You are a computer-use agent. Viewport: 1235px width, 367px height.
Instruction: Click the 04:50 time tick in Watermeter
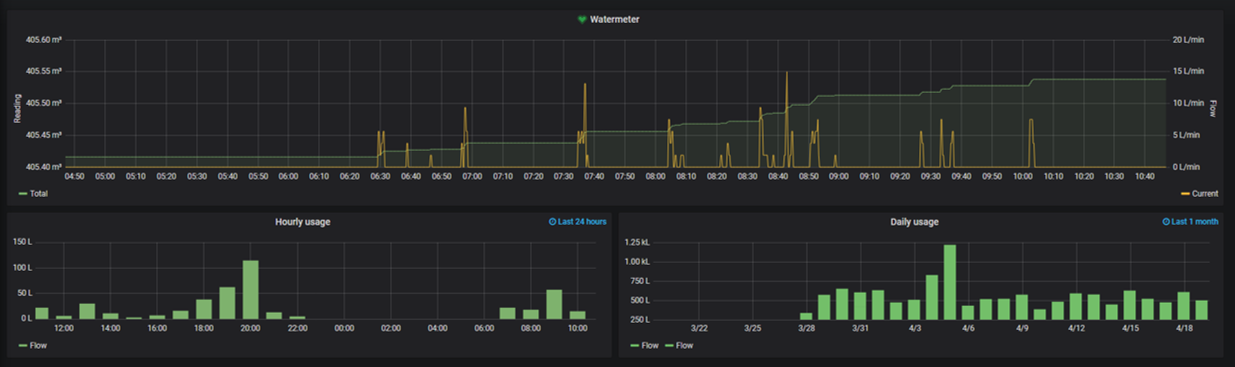[74, 177]
